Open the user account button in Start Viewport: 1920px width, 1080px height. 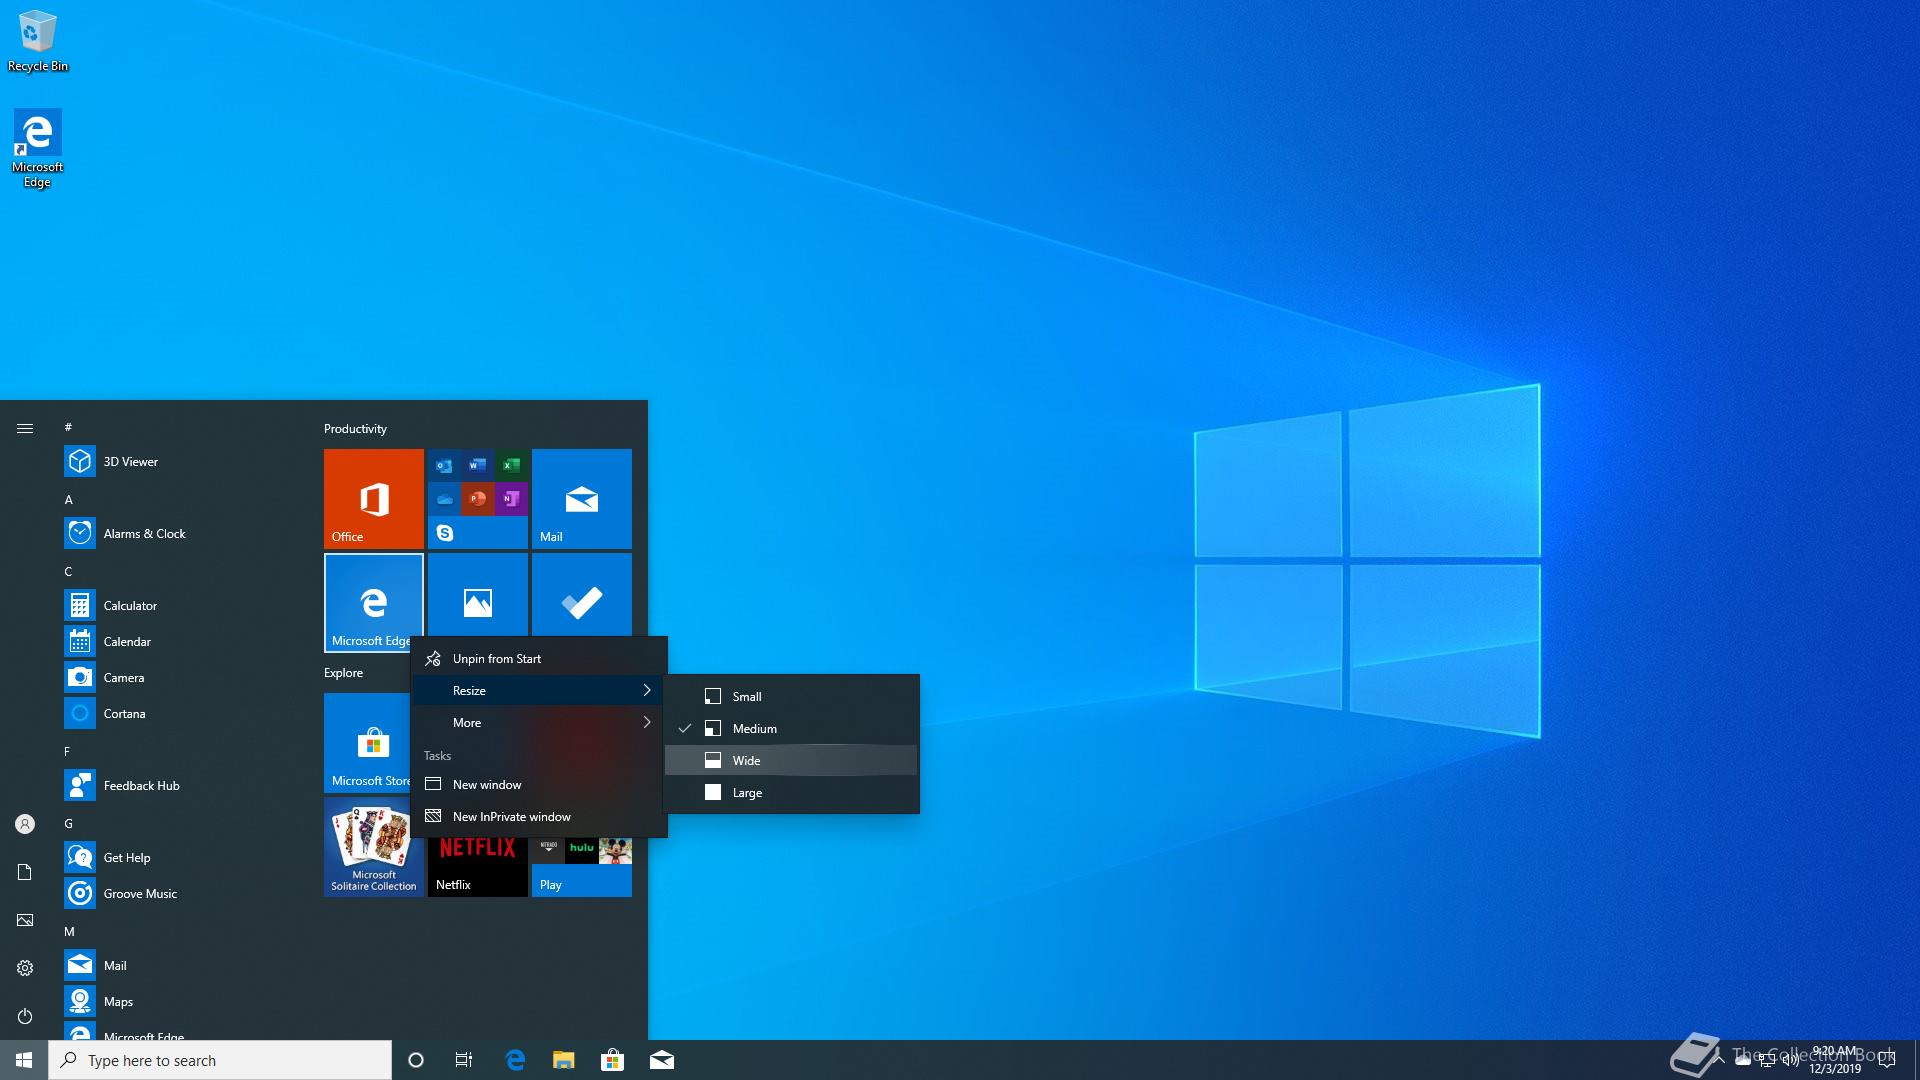[x=25, y=824]
